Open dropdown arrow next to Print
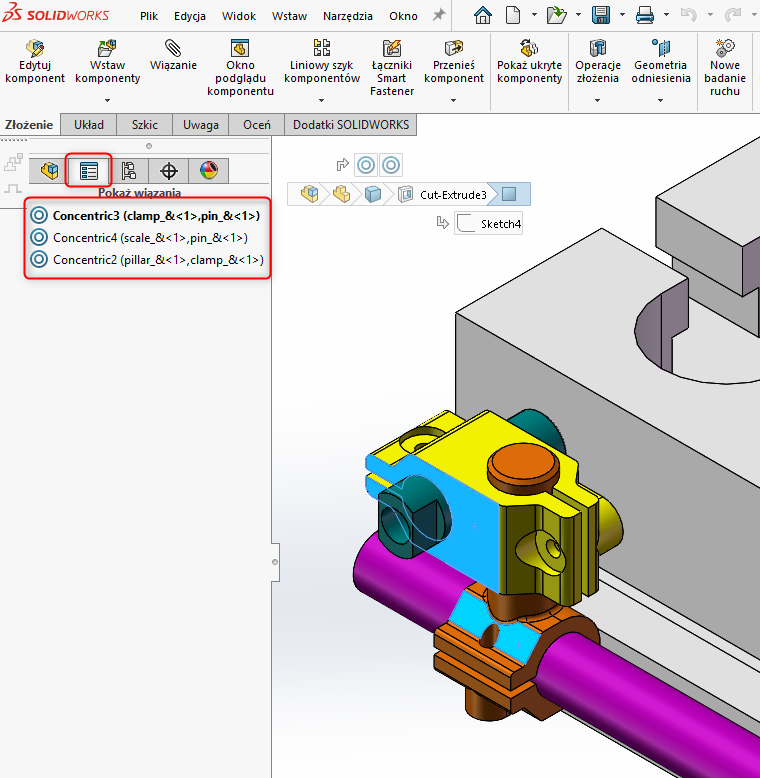 coord(666,15)
